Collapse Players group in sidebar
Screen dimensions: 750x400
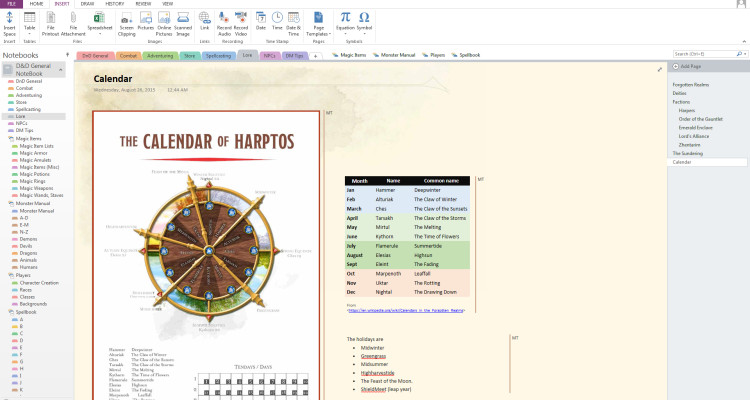[11, 276]
